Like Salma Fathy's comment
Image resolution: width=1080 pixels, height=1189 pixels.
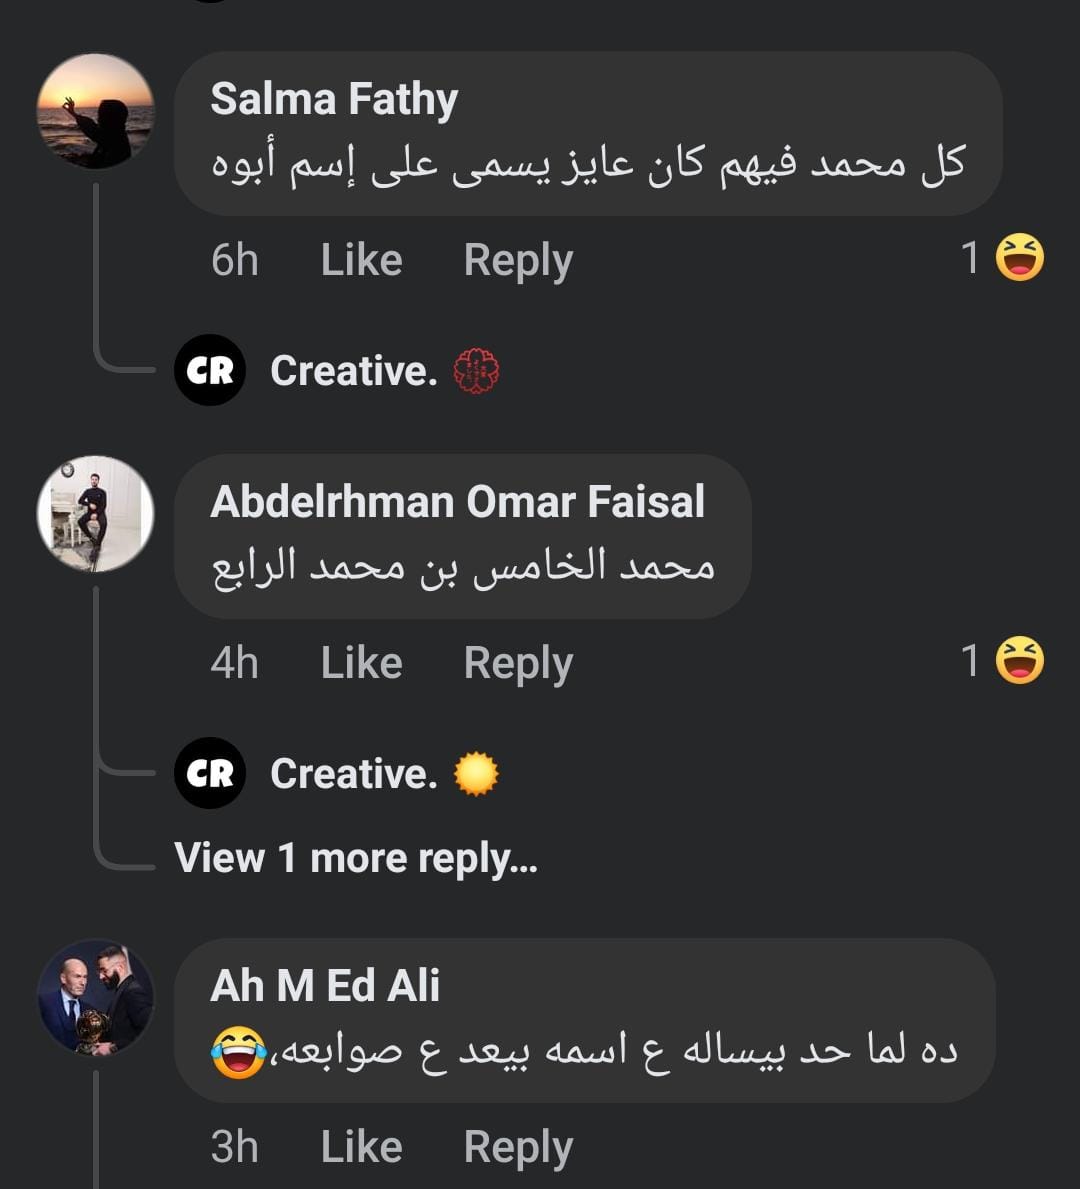click(x=361, y=260)
